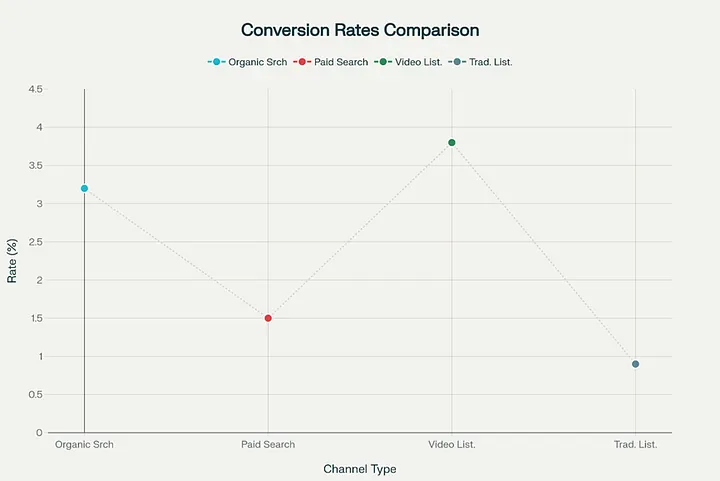Select the Video List. data point at 3.8

[x=452, y=142]
